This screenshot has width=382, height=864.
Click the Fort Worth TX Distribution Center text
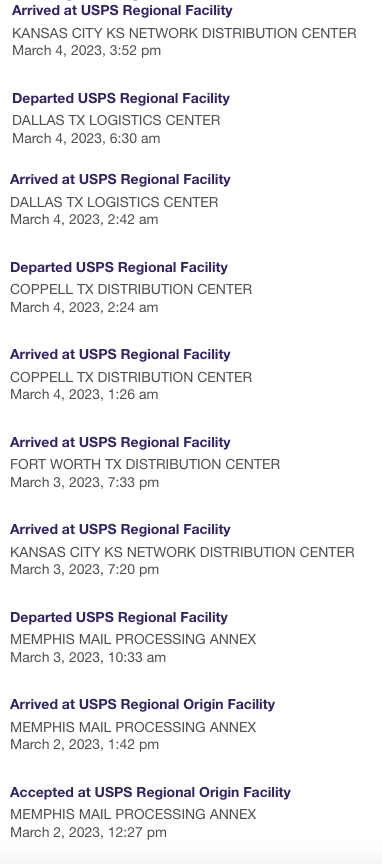coord(145,465)
